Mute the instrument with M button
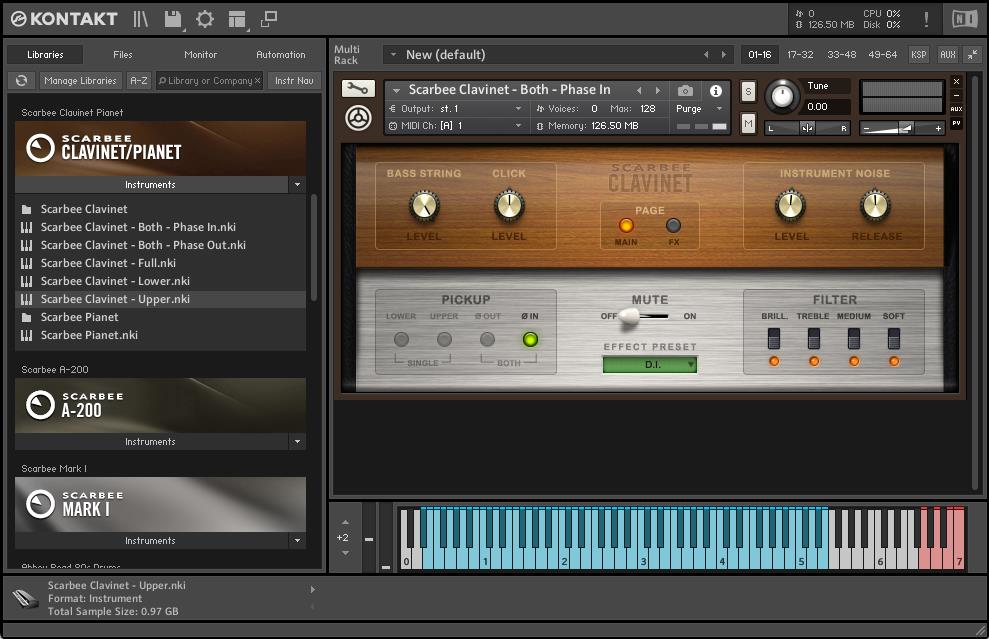Screen dimensions: 989x639 [748, 123]
